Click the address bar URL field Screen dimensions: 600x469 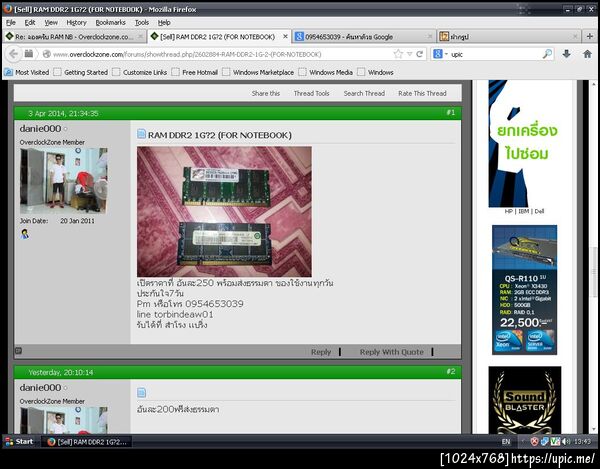pos(220,54)
